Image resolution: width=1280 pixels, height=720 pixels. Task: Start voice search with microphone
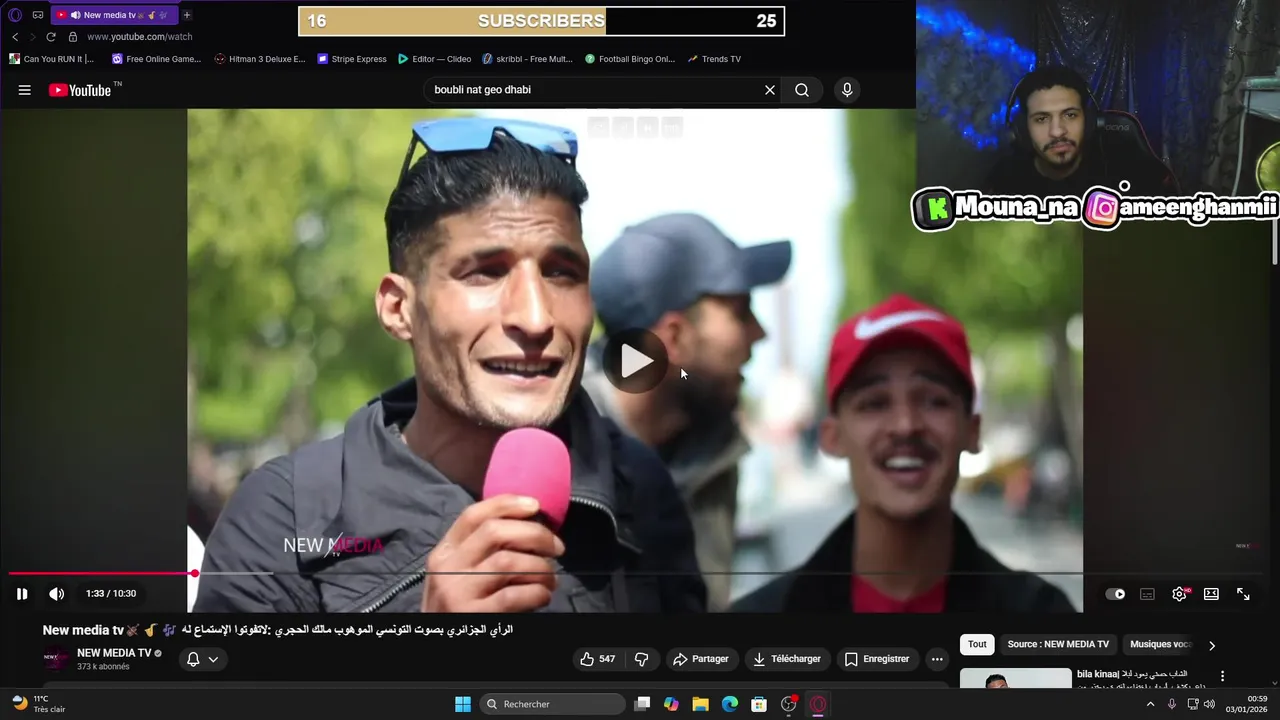pyautogui.click(x=847, y=90)
